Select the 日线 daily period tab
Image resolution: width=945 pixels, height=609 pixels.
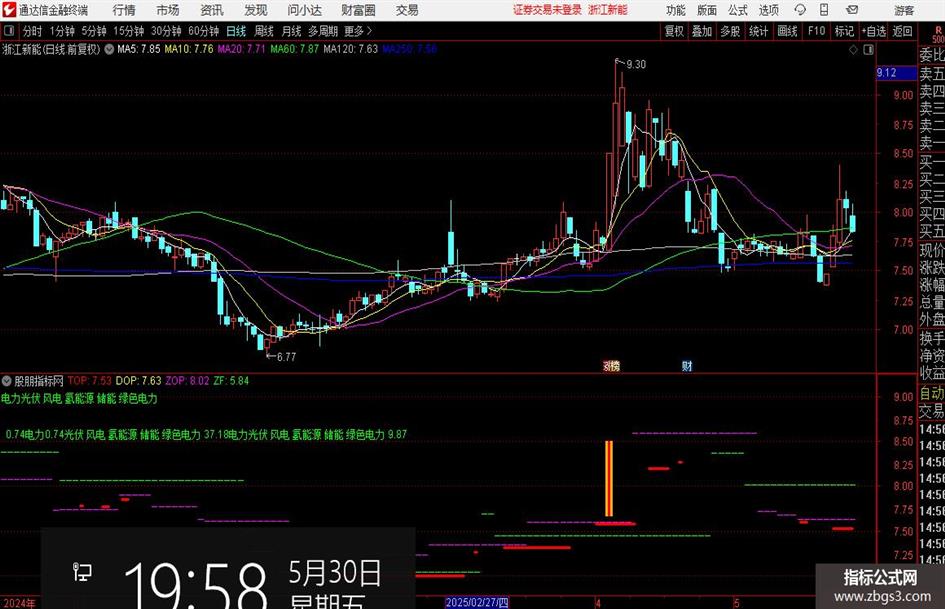pyautogui.click(x=236, y=31)
